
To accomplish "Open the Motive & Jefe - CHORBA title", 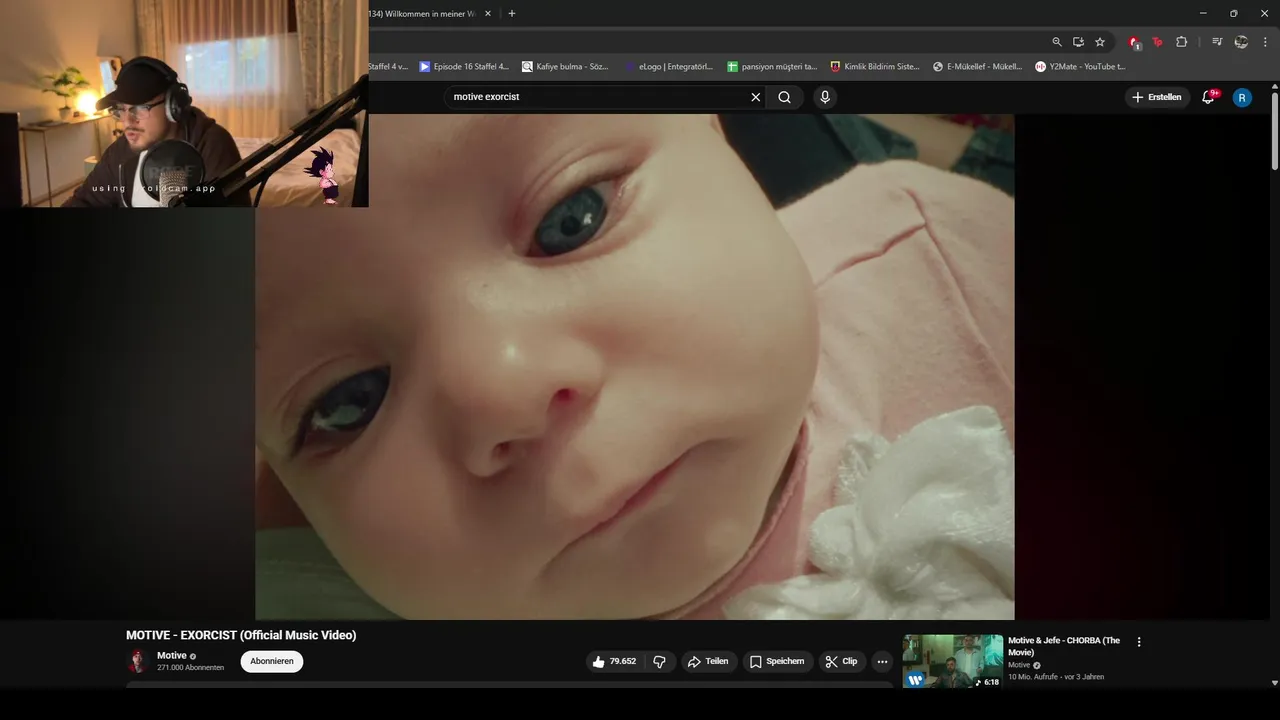I will (x=1064, y=646).
